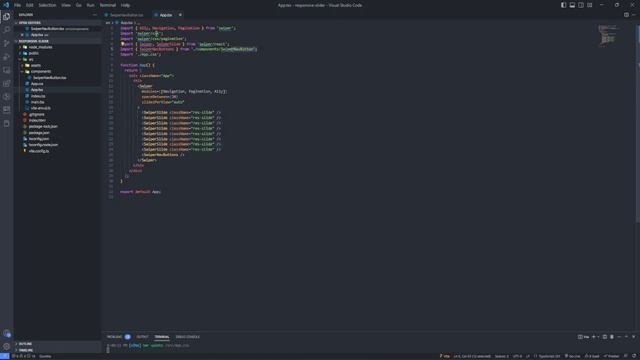
Task: Close the App.tsx editor tab
Action: coord(180,15)
